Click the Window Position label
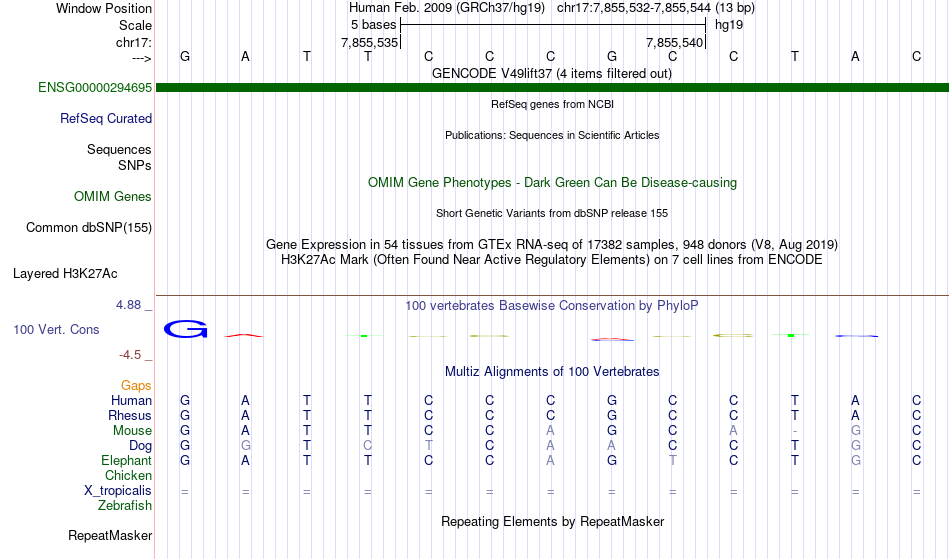 point(104,8)
